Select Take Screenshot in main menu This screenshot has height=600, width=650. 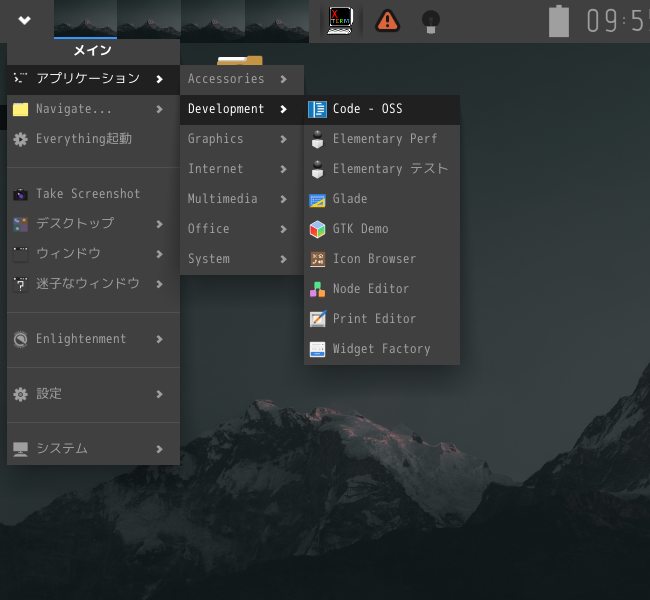pos(93,194)
